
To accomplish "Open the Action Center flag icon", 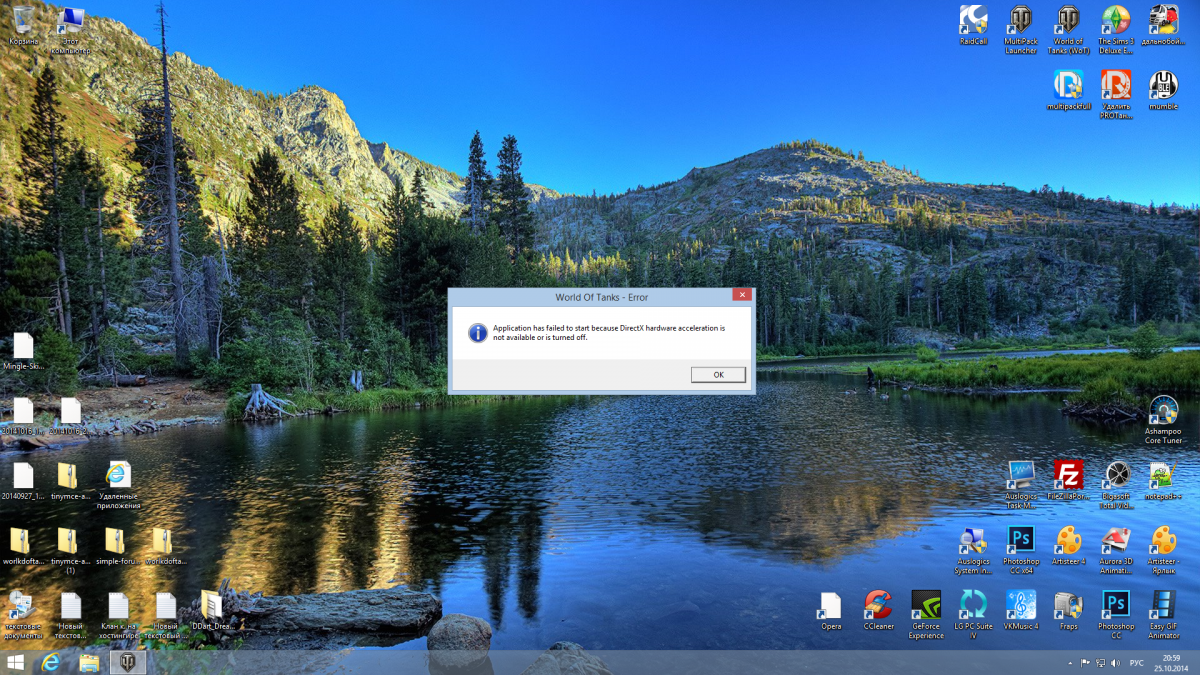I will [x=1085, y=662].
